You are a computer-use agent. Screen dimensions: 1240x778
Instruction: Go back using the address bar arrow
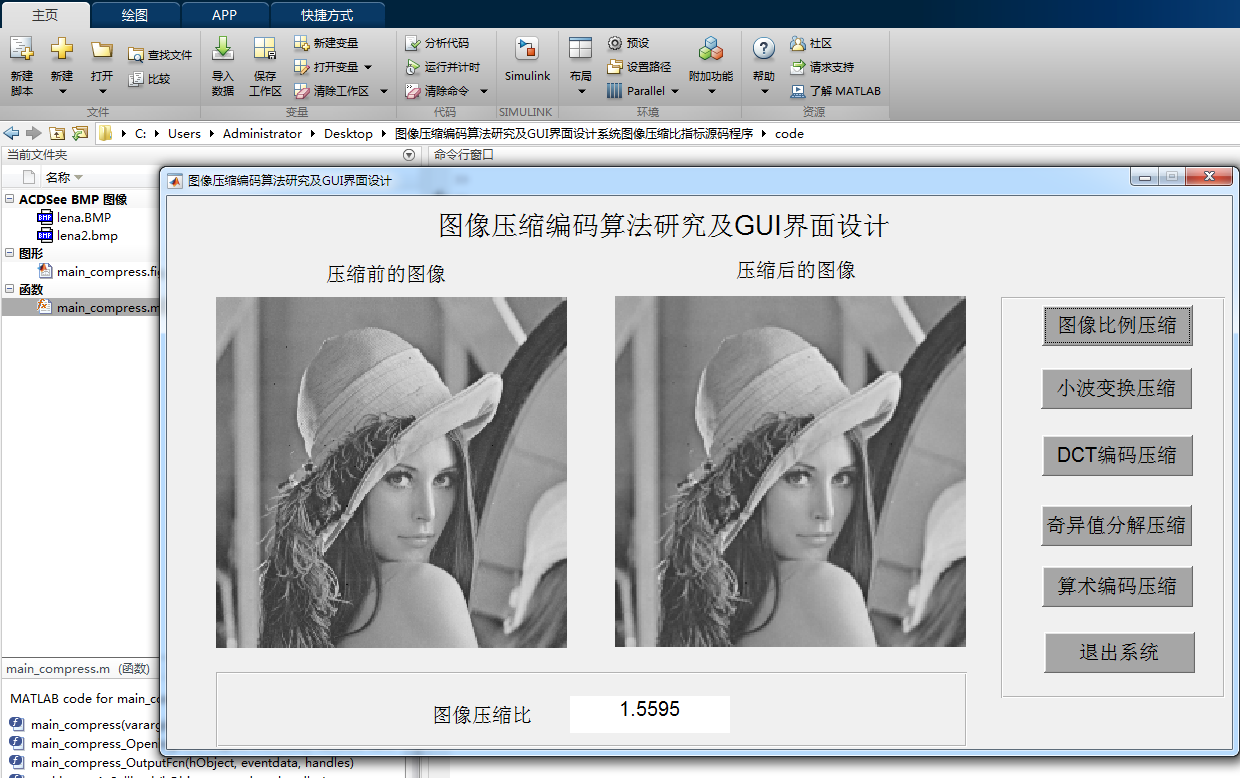pyautogui.click(x=12, y=133)
